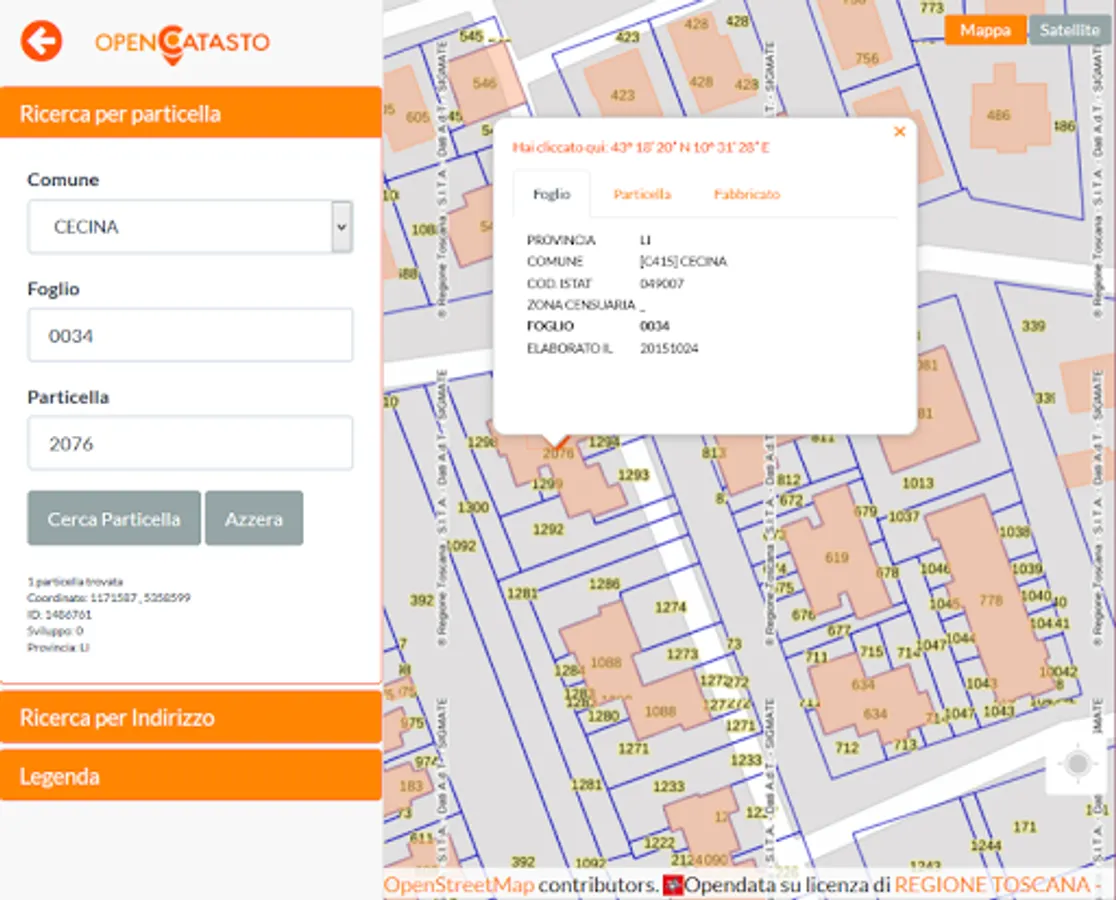Viewport: 1116px width, 900px height.
Task: Select the Fabbricato tab in popup
Action: 747,194
